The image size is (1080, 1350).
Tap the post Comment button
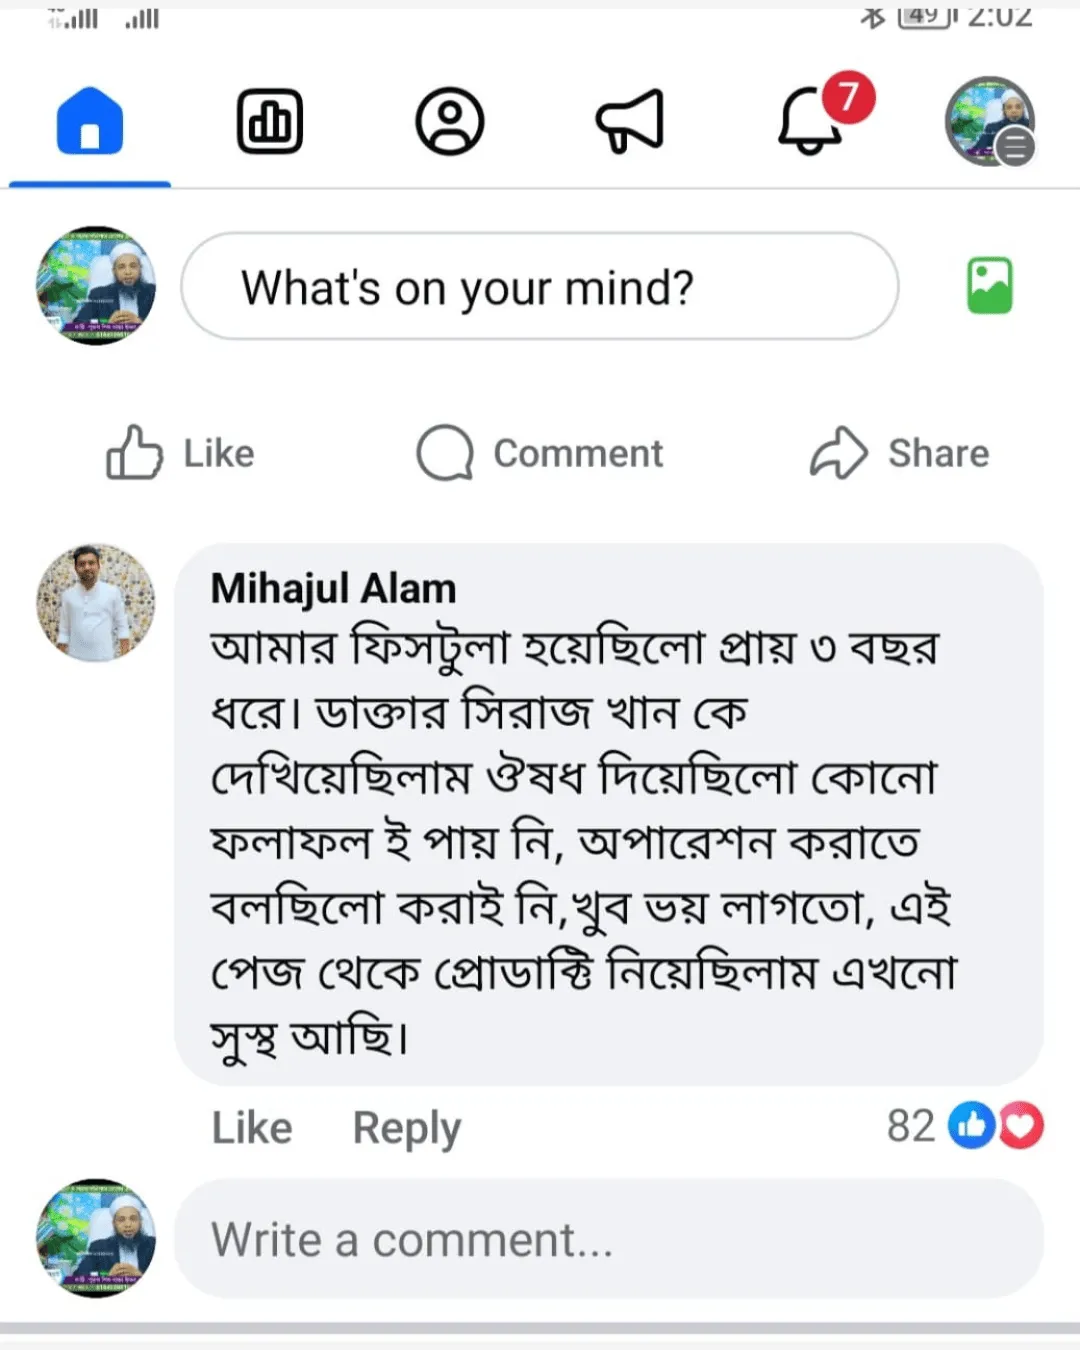tap(540, 453)
